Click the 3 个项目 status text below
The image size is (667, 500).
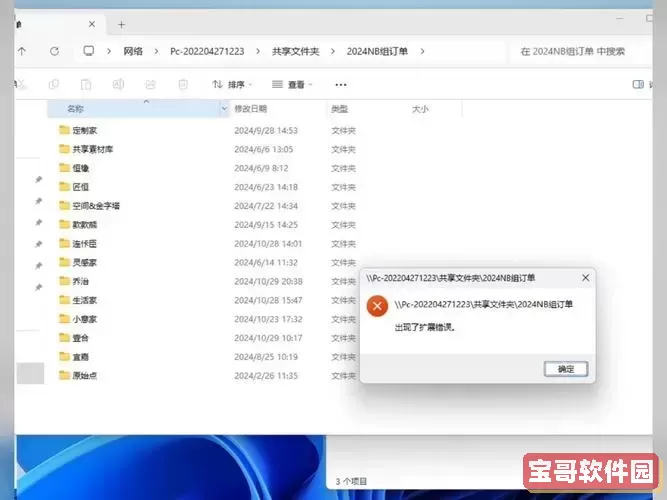pos(351,482)
